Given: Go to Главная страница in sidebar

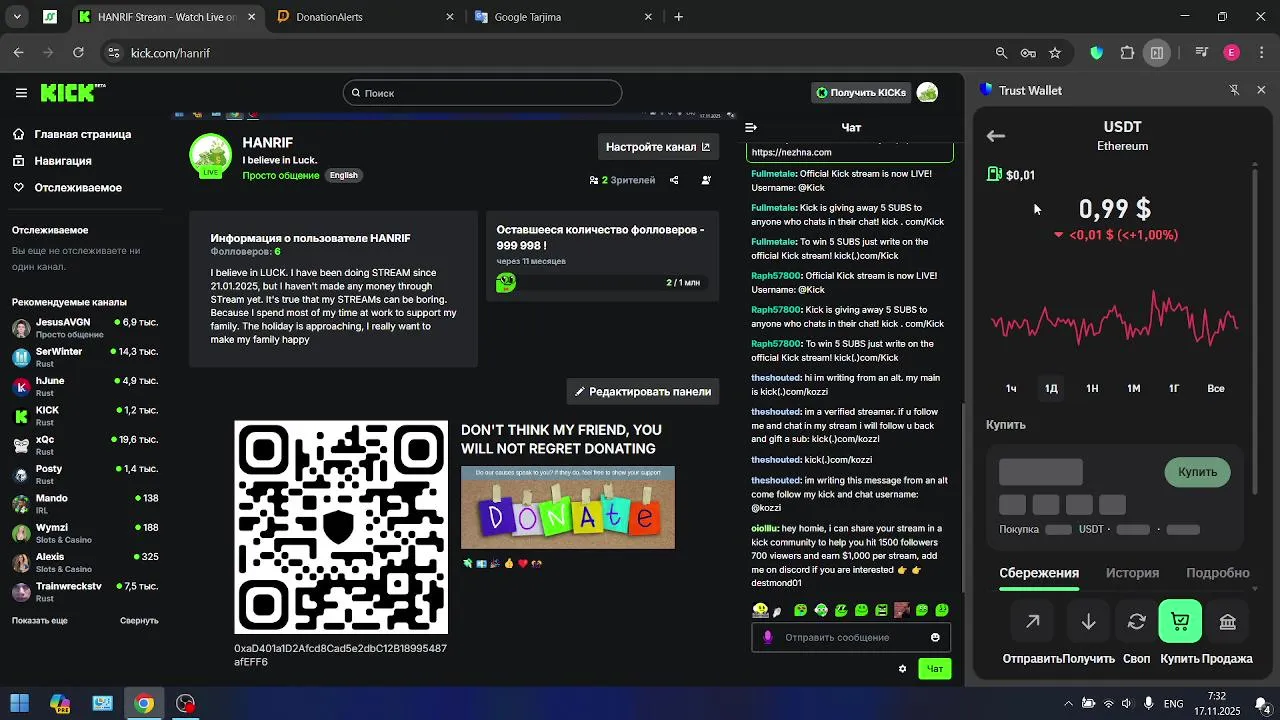Looking at the screenshot, I should coord(72,134).
